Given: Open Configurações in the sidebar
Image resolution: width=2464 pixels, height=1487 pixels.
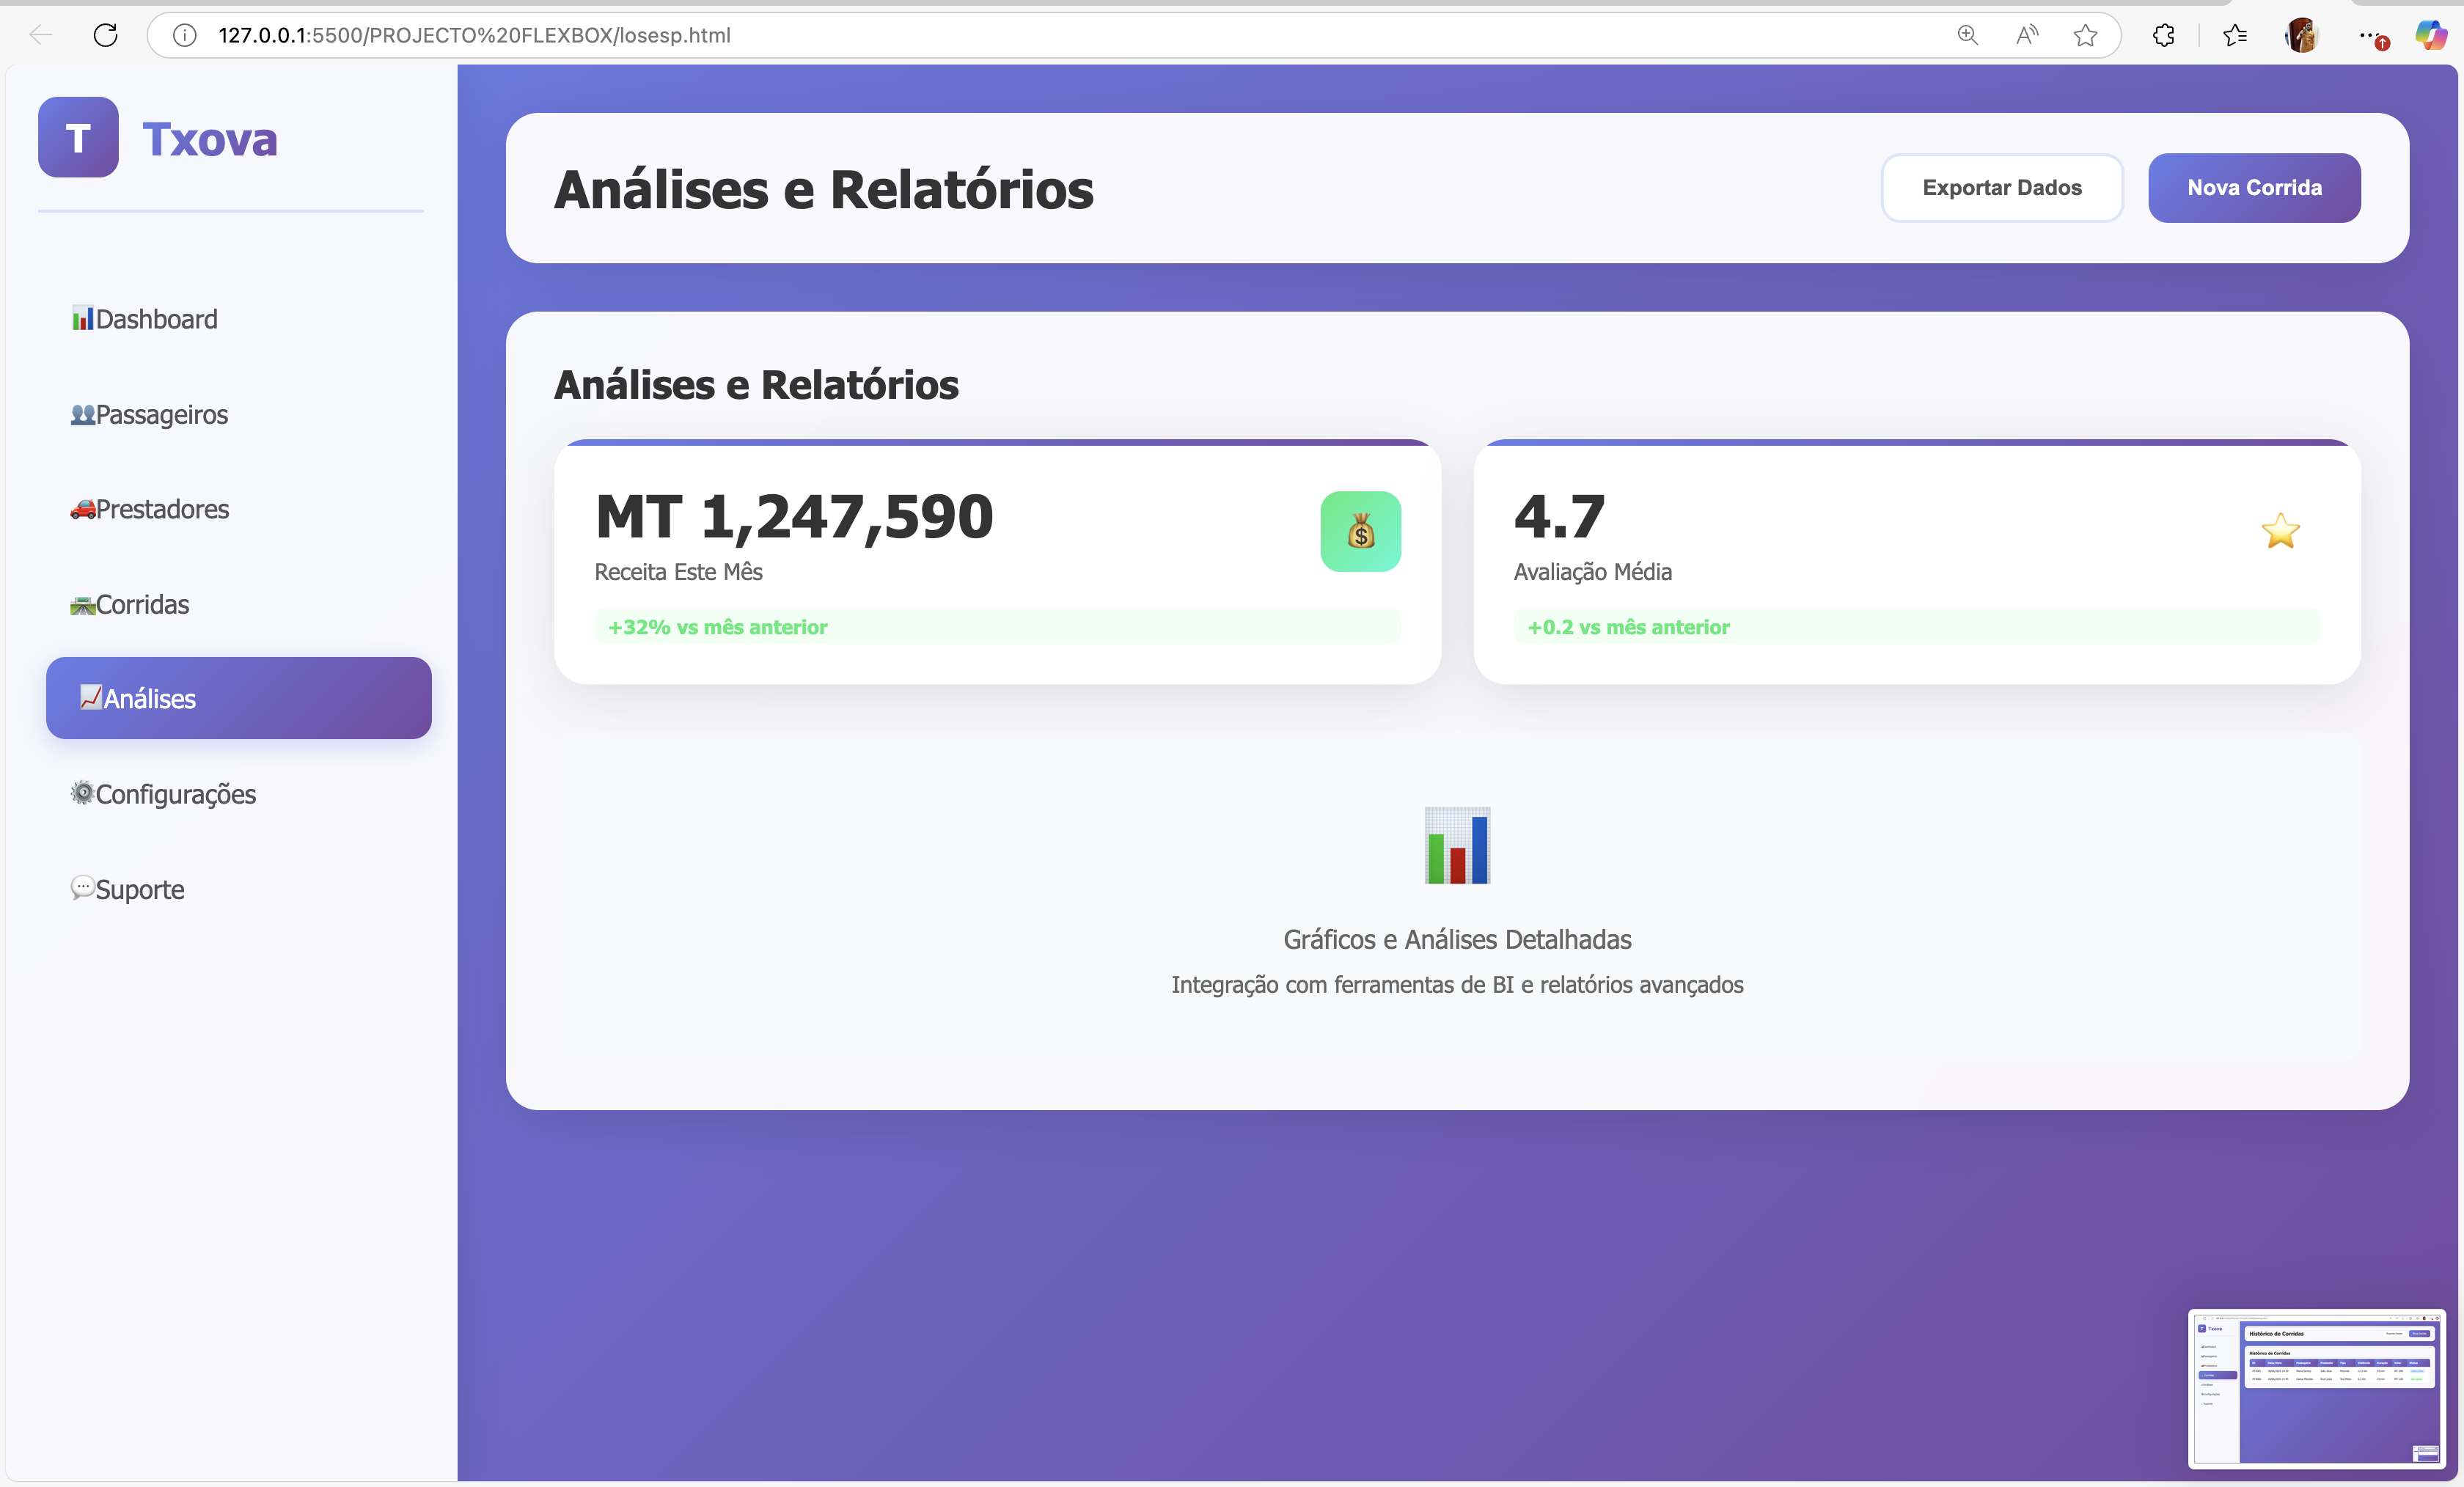Looking at the screenshot, I should [175, 794].
